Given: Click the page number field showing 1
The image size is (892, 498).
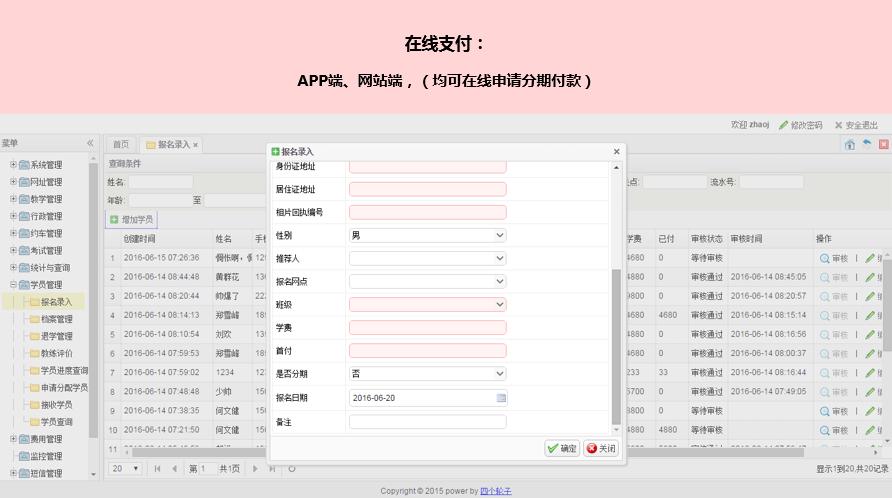Looking at the screenshot, I should click(207, 468).
